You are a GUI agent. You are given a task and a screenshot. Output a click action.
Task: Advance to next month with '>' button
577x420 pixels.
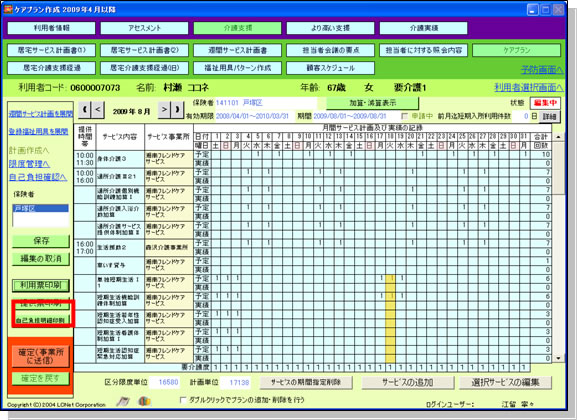[x=164, y=110]
